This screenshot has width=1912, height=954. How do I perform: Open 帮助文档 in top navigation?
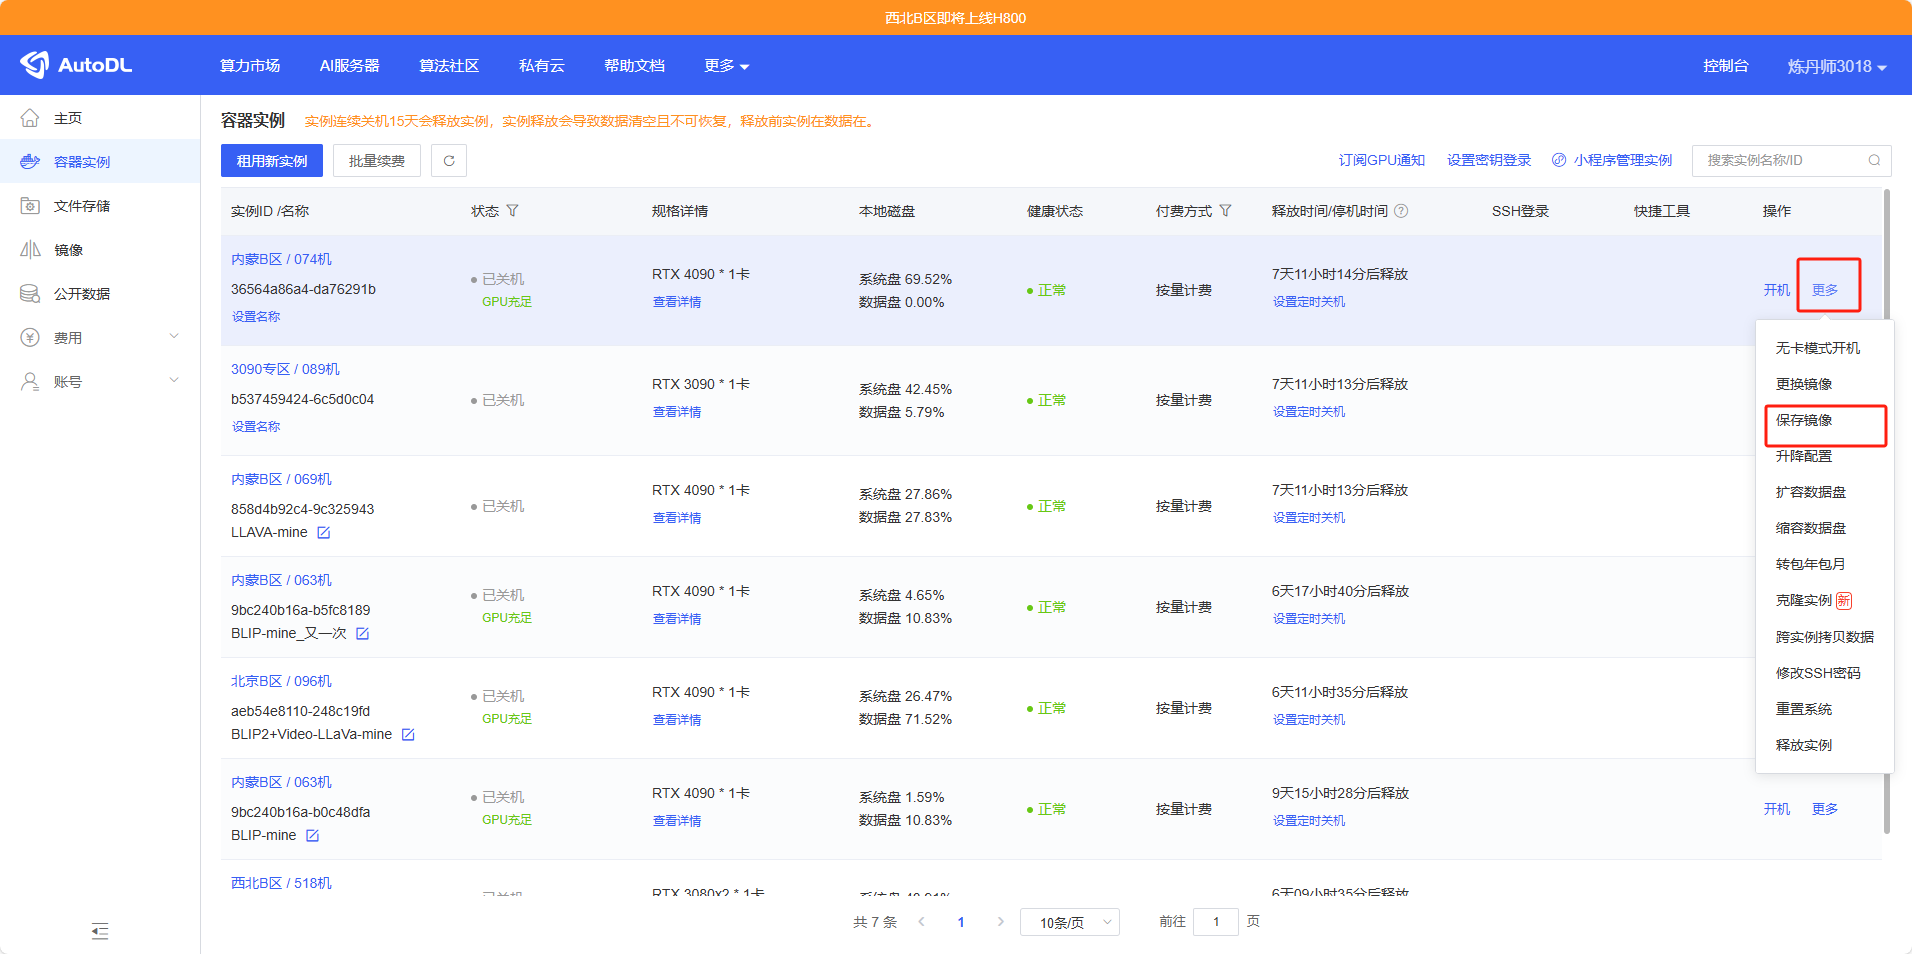pos(634,66)
